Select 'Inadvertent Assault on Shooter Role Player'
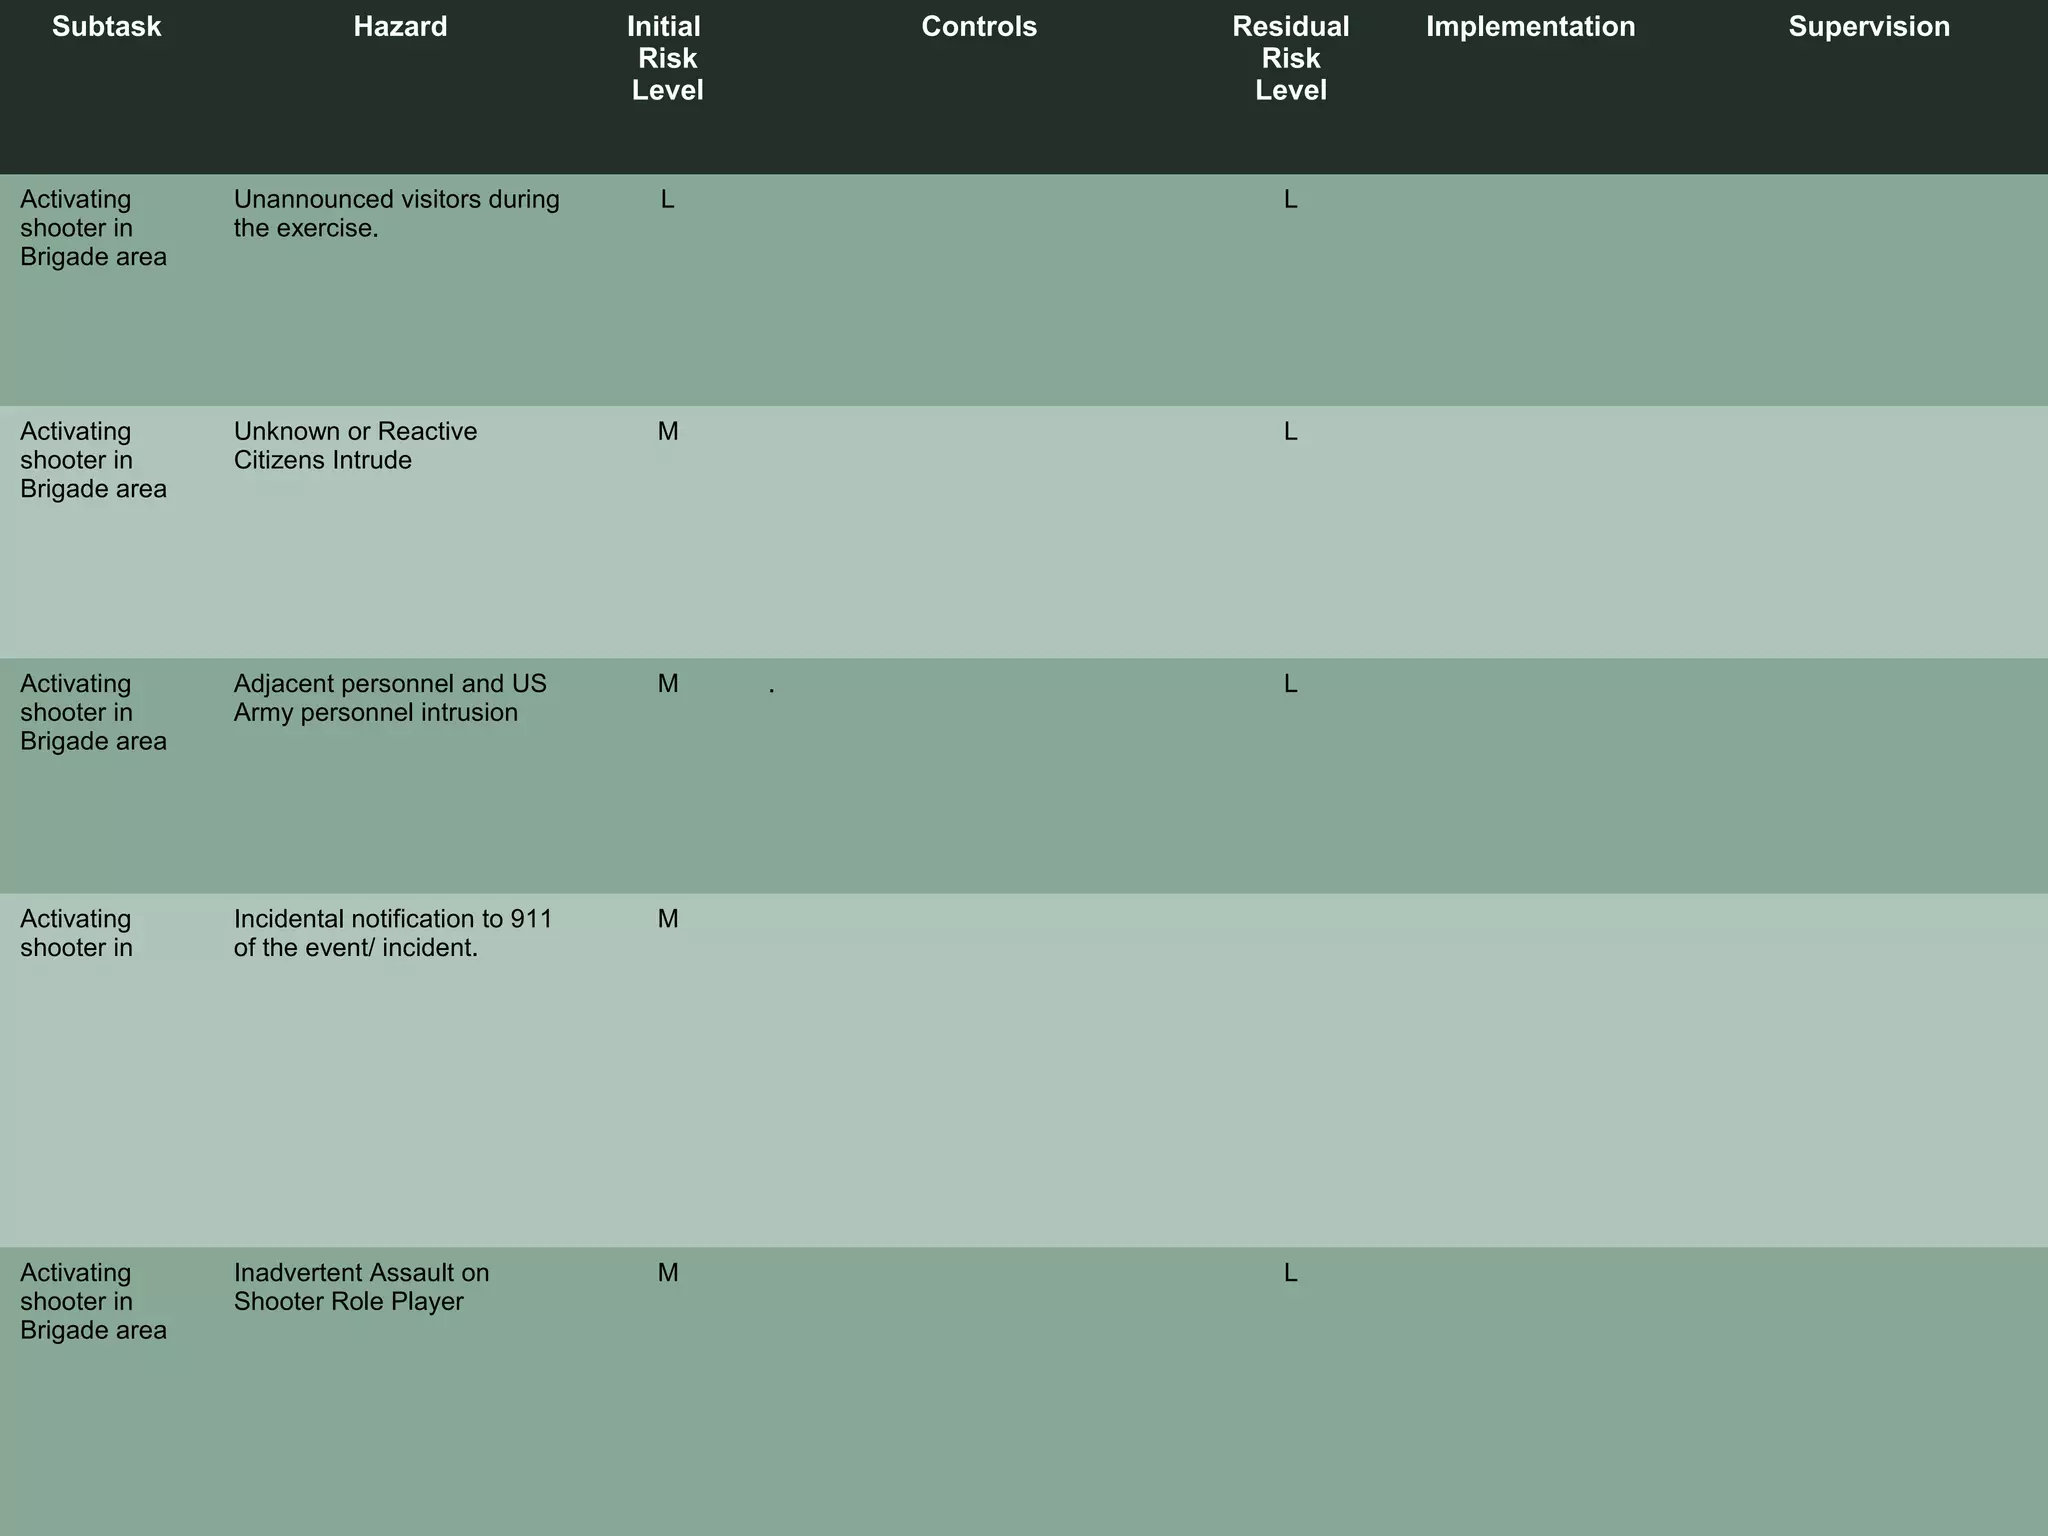 coord(361,1287)
